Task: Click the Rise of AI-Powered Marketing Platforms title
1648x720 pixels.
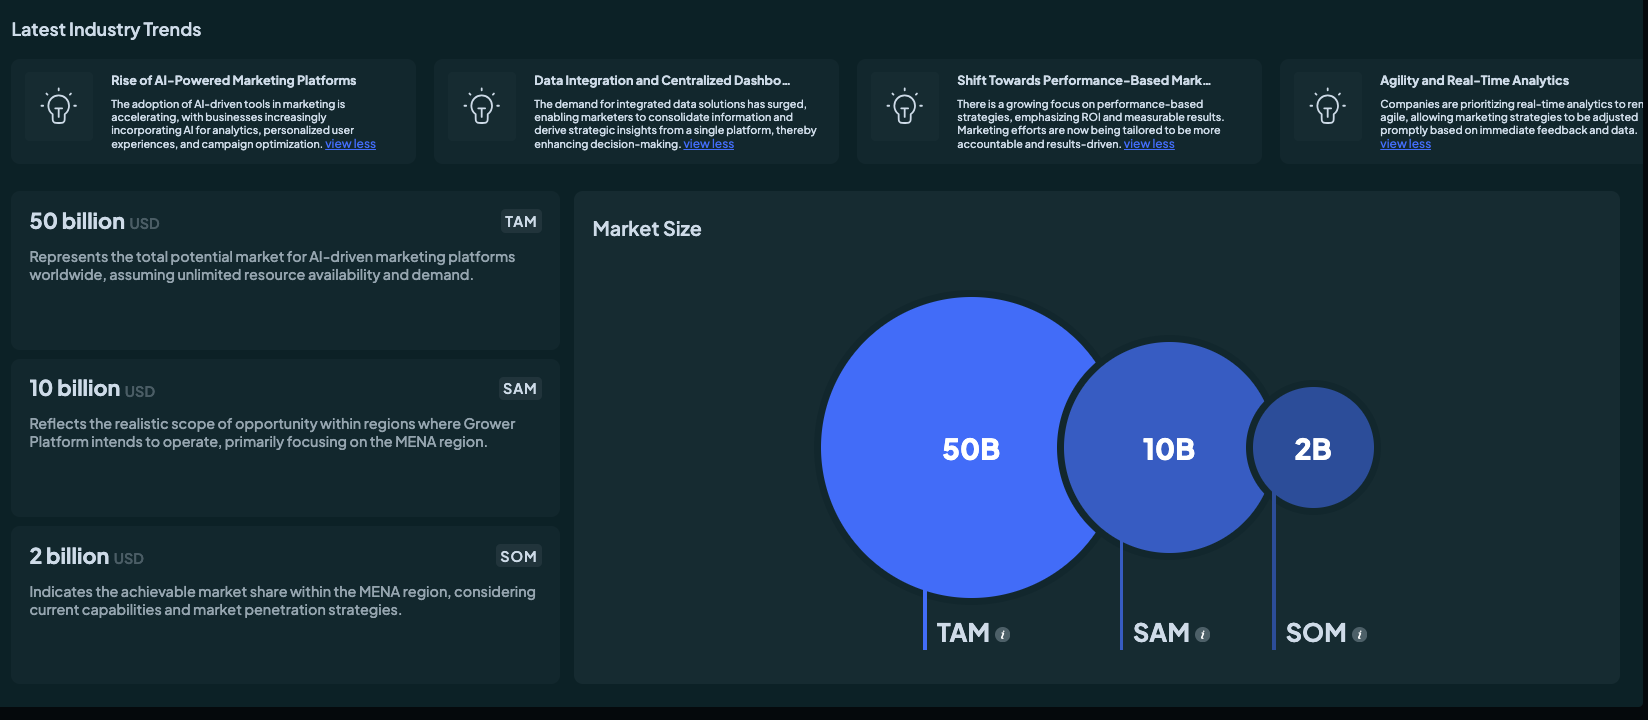Action: 233,80
